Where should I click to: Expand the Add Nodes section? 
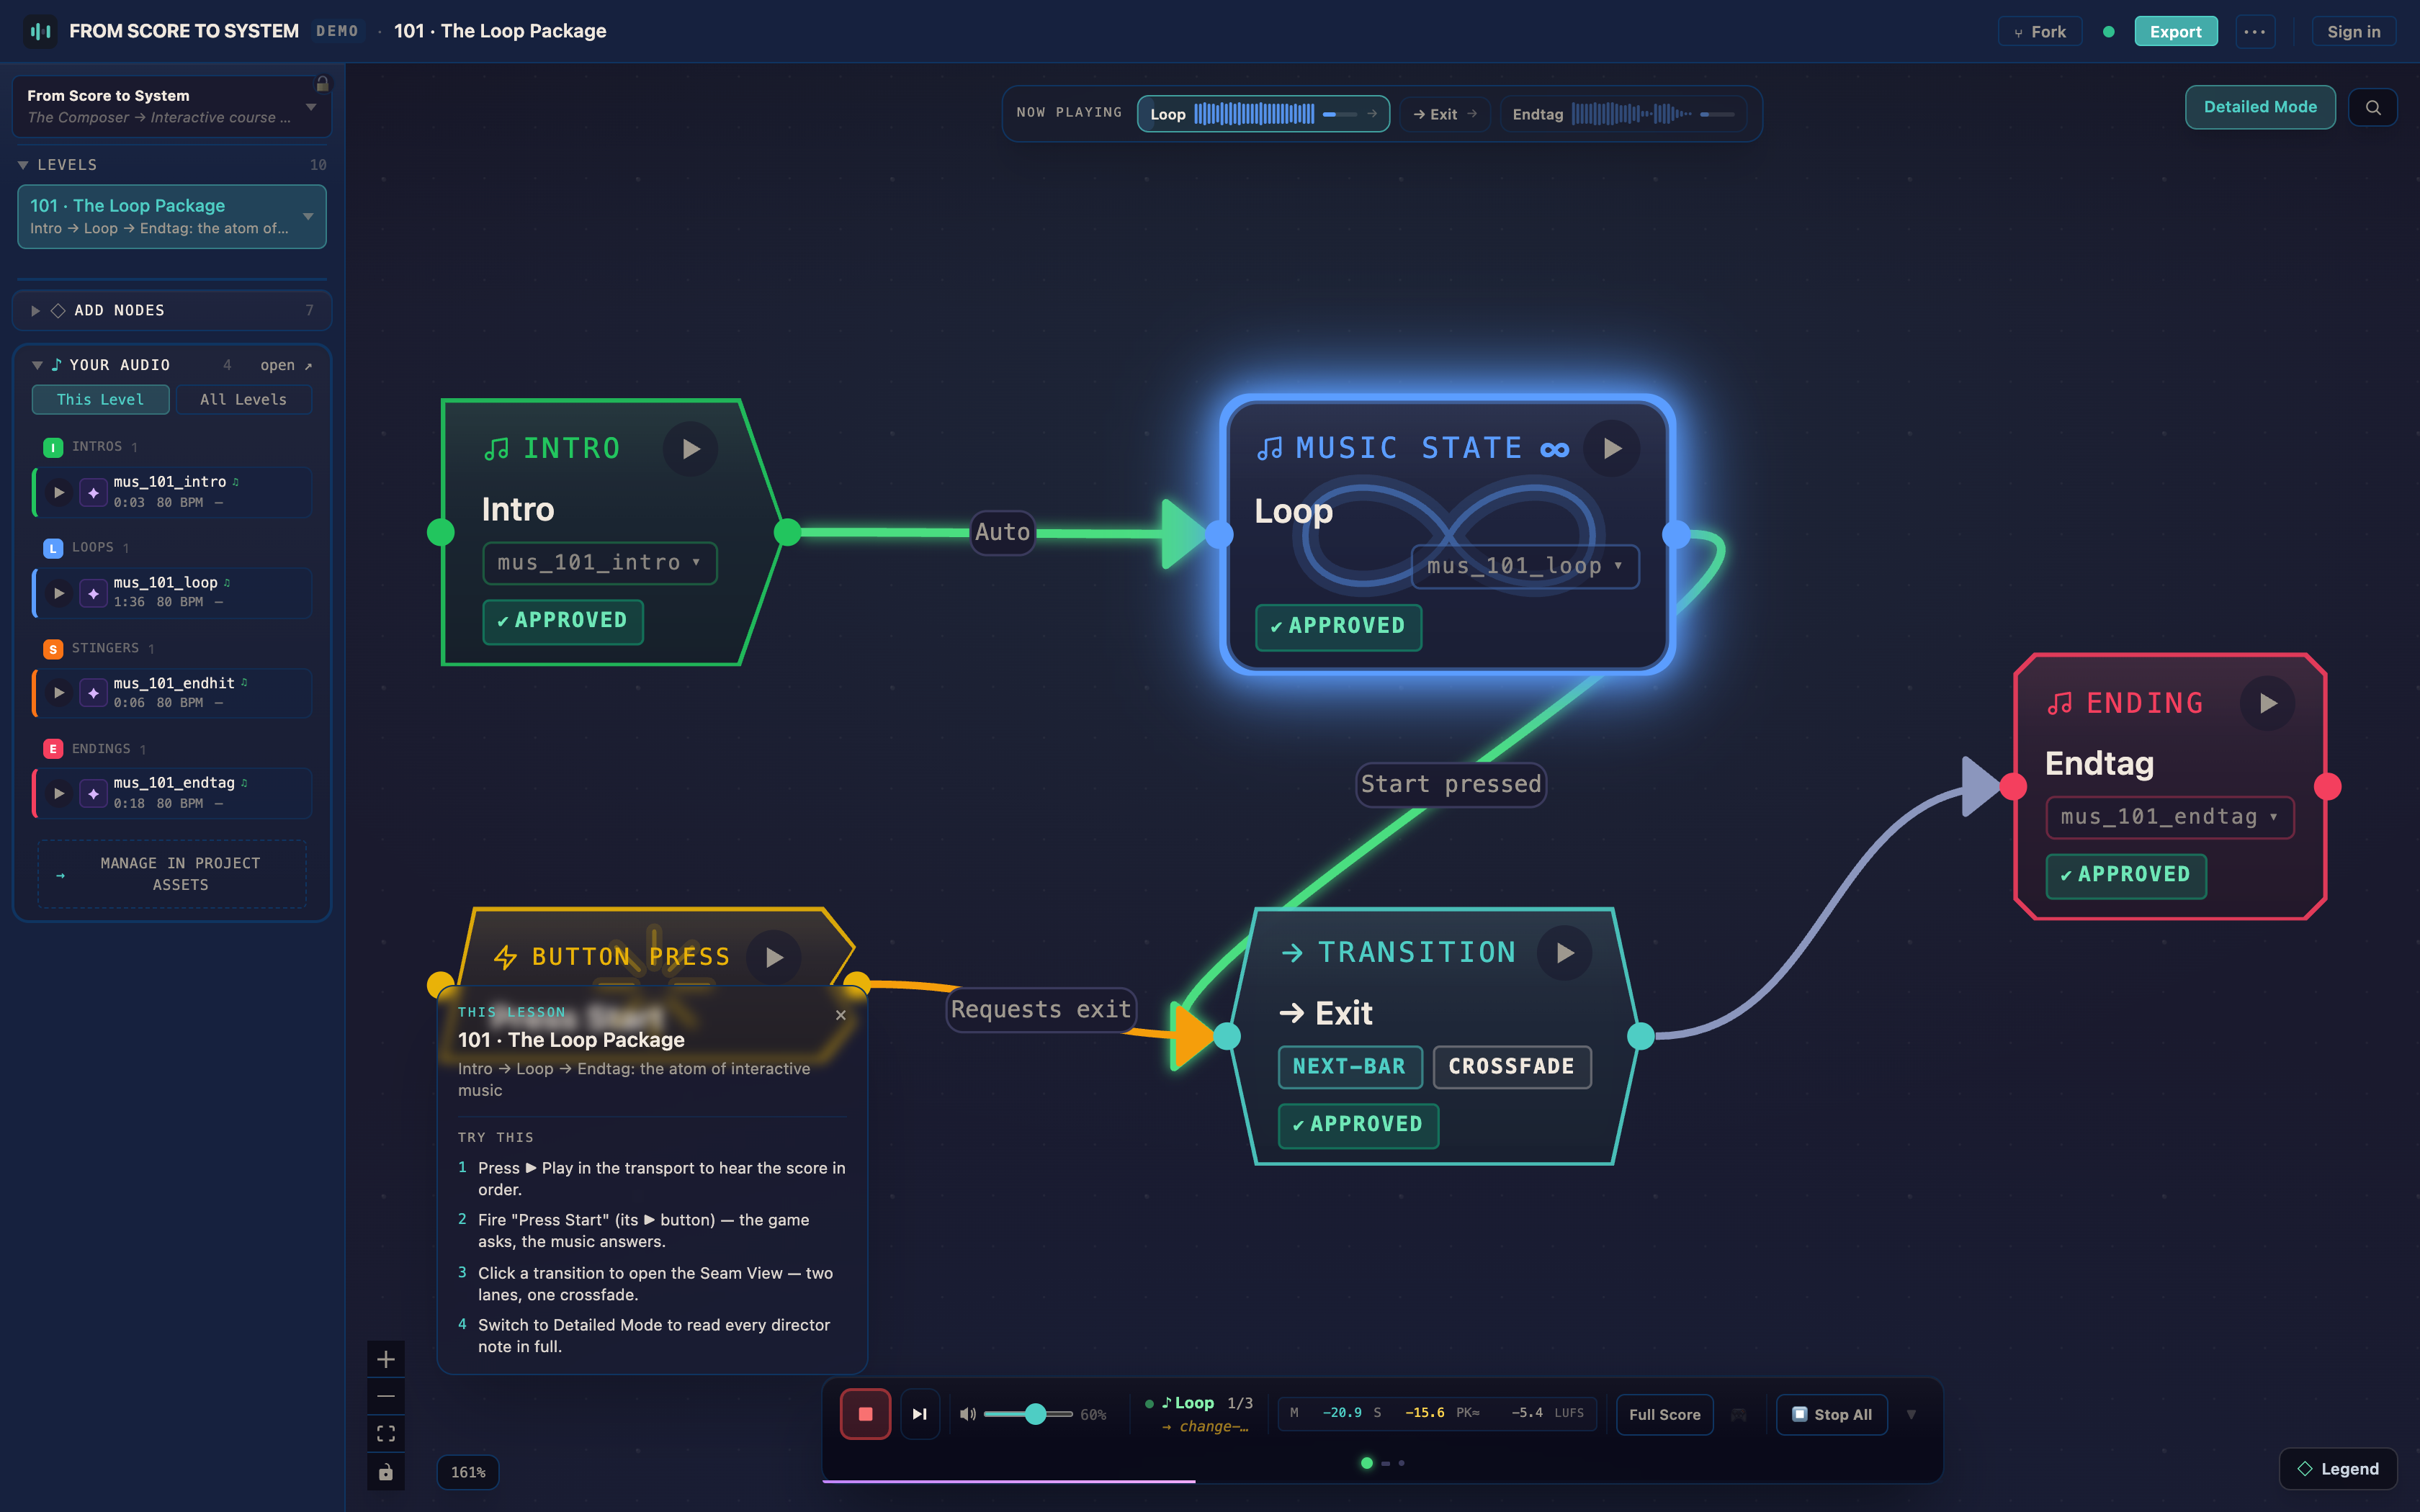(172, 310)
